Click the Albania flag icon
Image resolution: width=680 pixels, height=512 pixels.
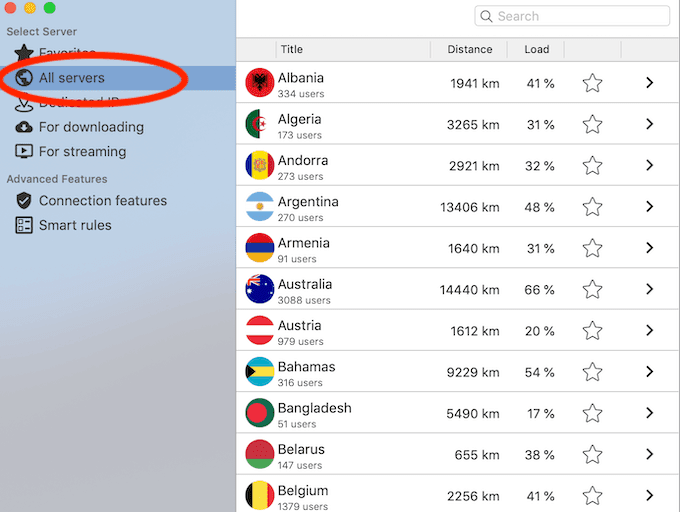pyautogui.click(x=259, y=83)
